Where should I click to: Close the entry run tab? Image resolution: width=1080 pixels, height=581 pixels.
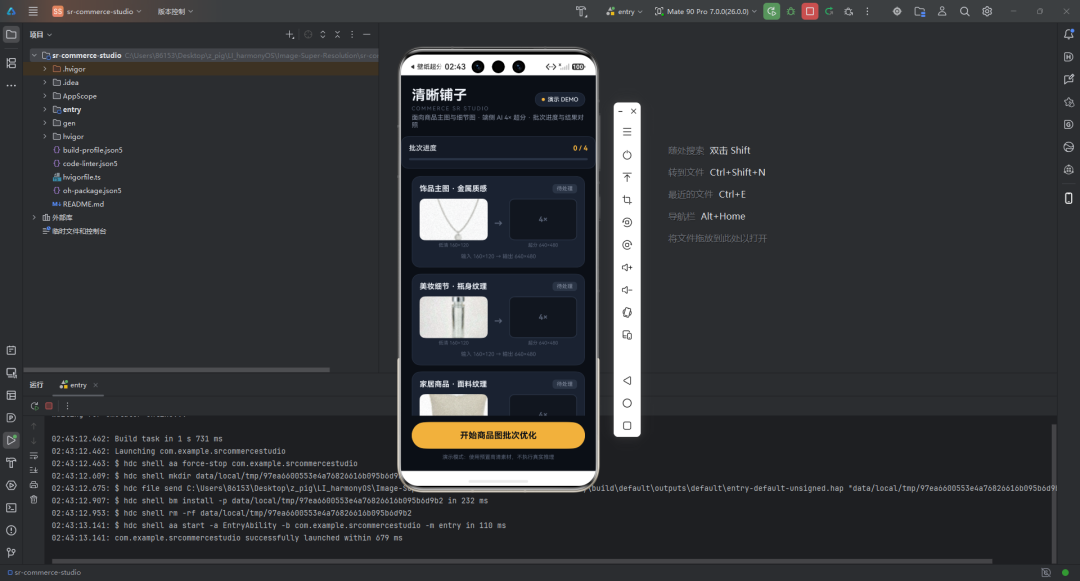[x=96, y=385]
